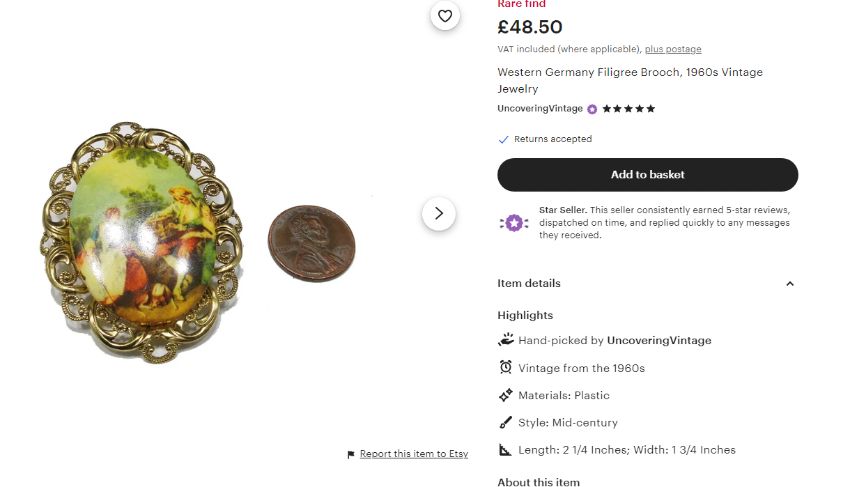Add the brooch to basket

pos(647,175)
